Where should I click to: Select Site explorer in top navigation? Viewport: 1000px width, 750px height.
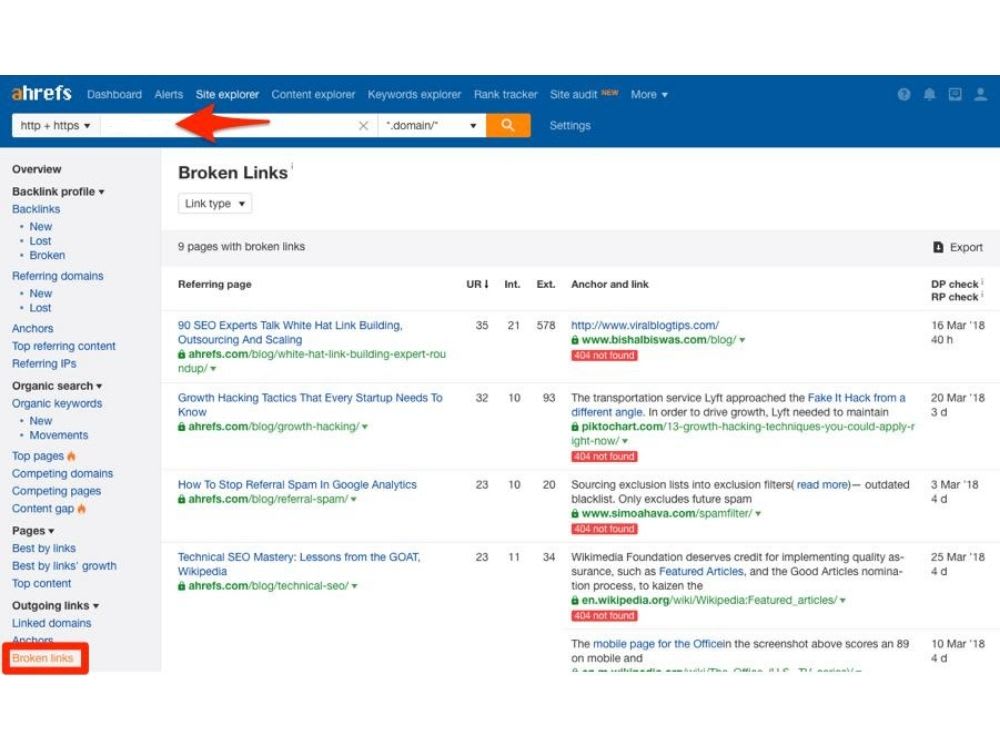(x=227, y=94)
